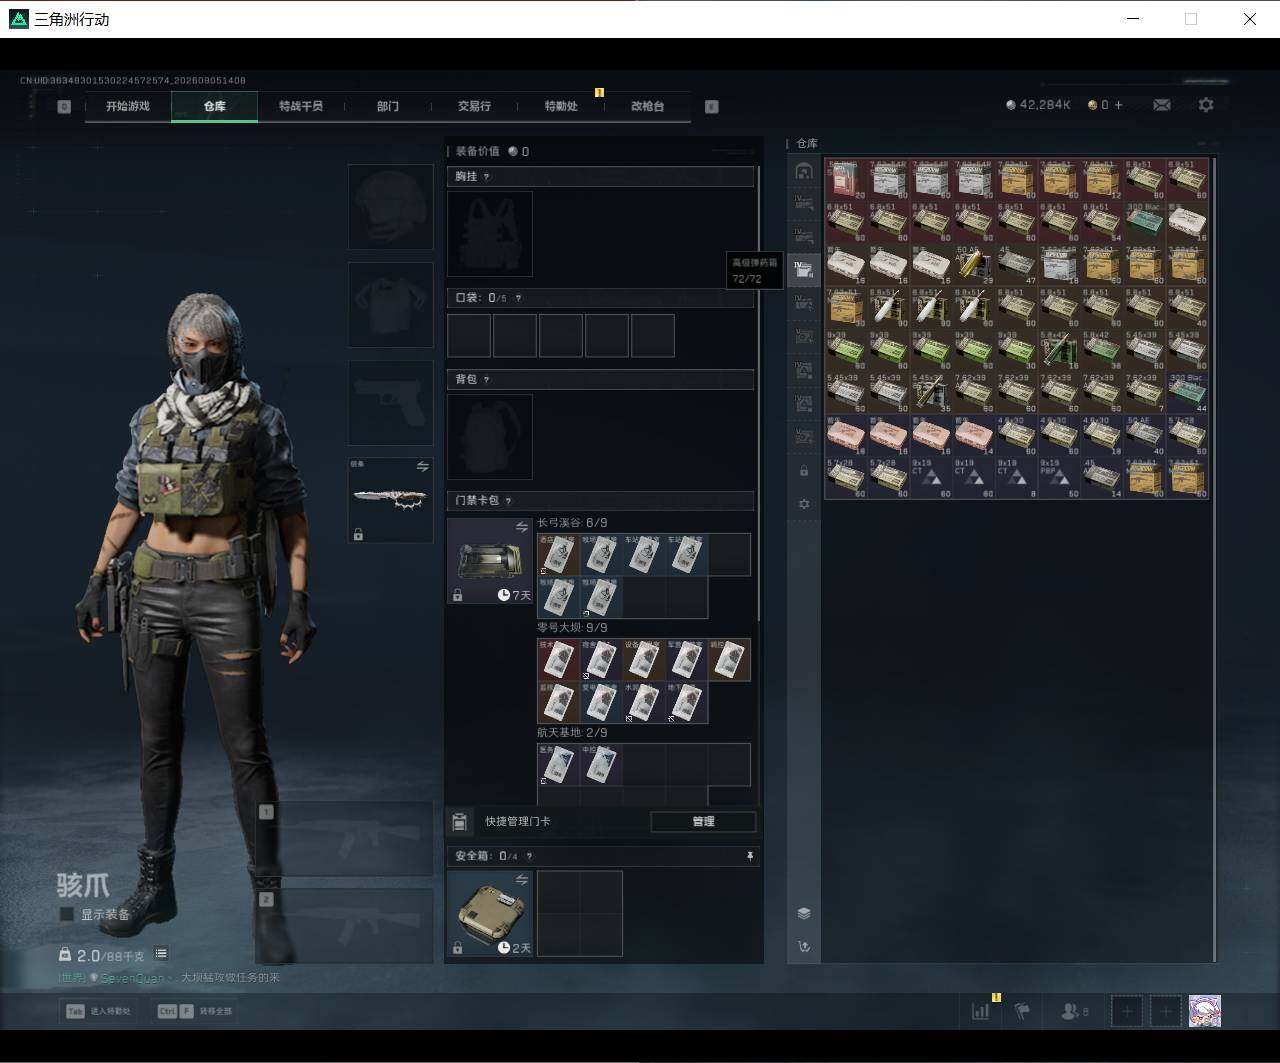Select the keycard case thumbnail
1280x1063 pixels.
click(490, 561)
